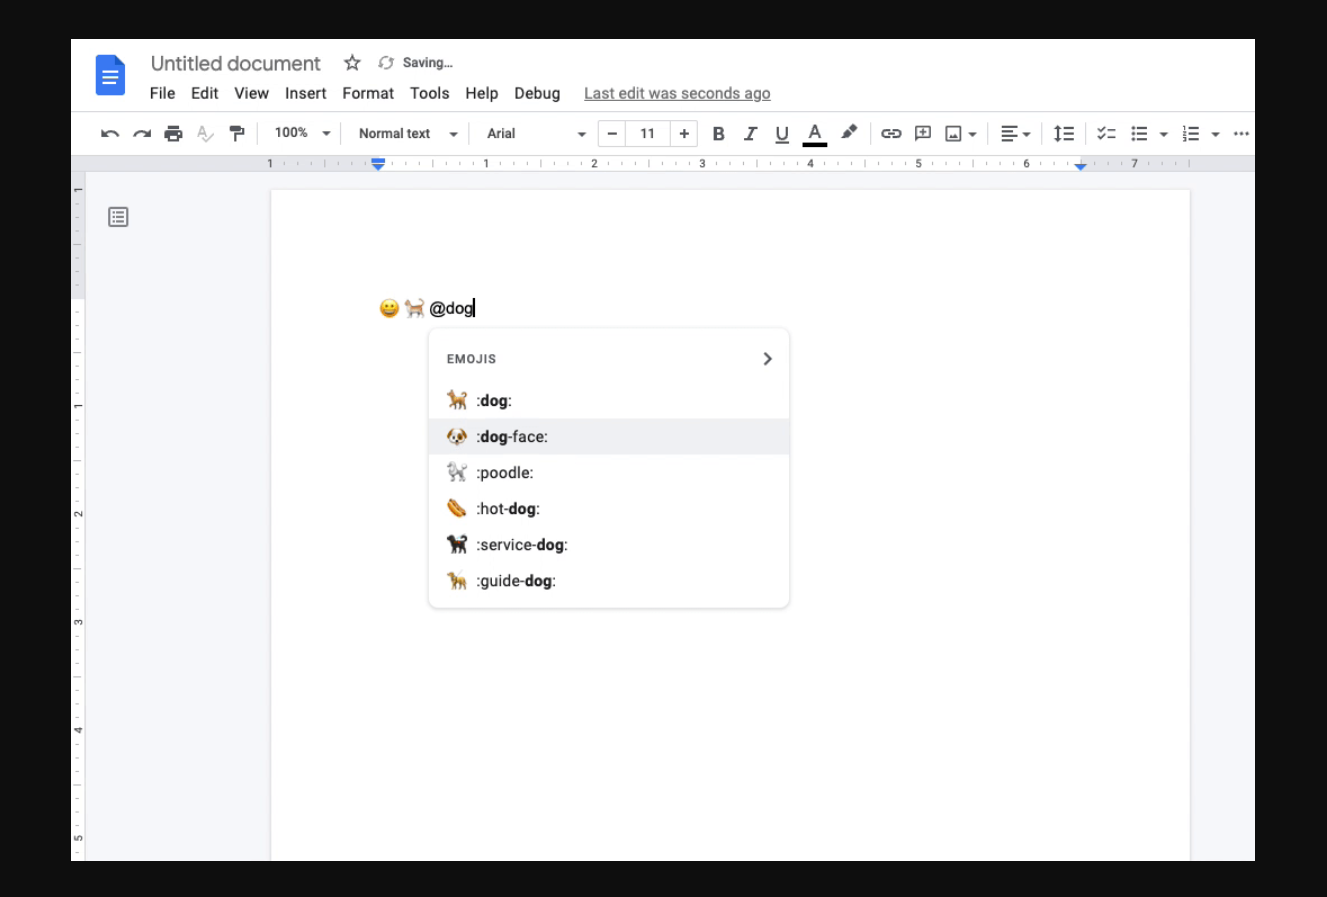Increase the font size

[684, 134]
